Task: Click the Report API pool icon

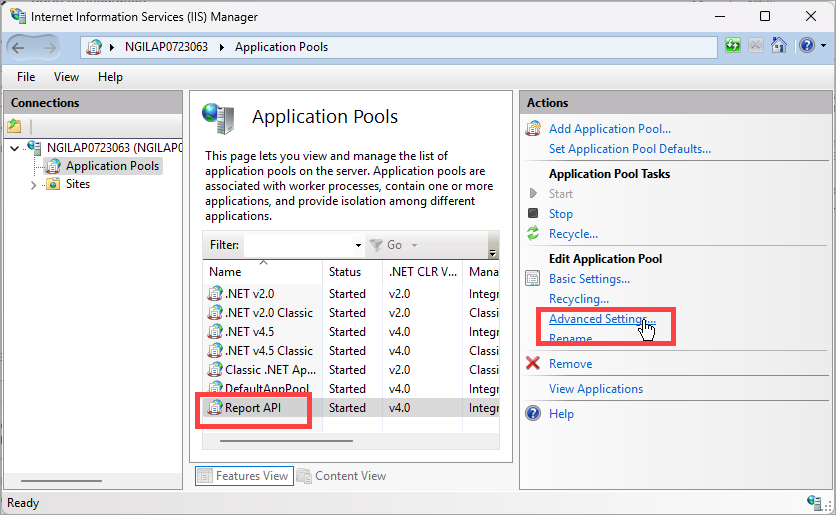Action: [215, 408]
